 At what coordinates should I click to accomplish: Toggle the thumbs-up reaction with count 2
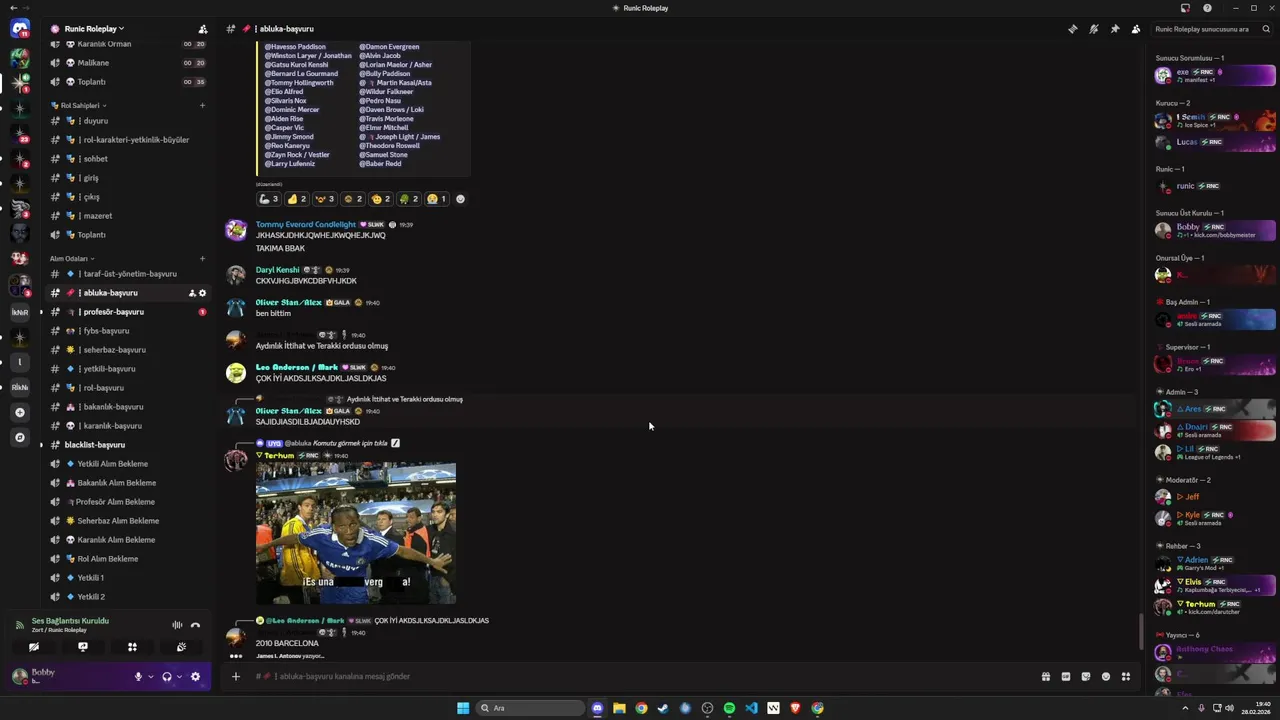click(x=297, y=199)
